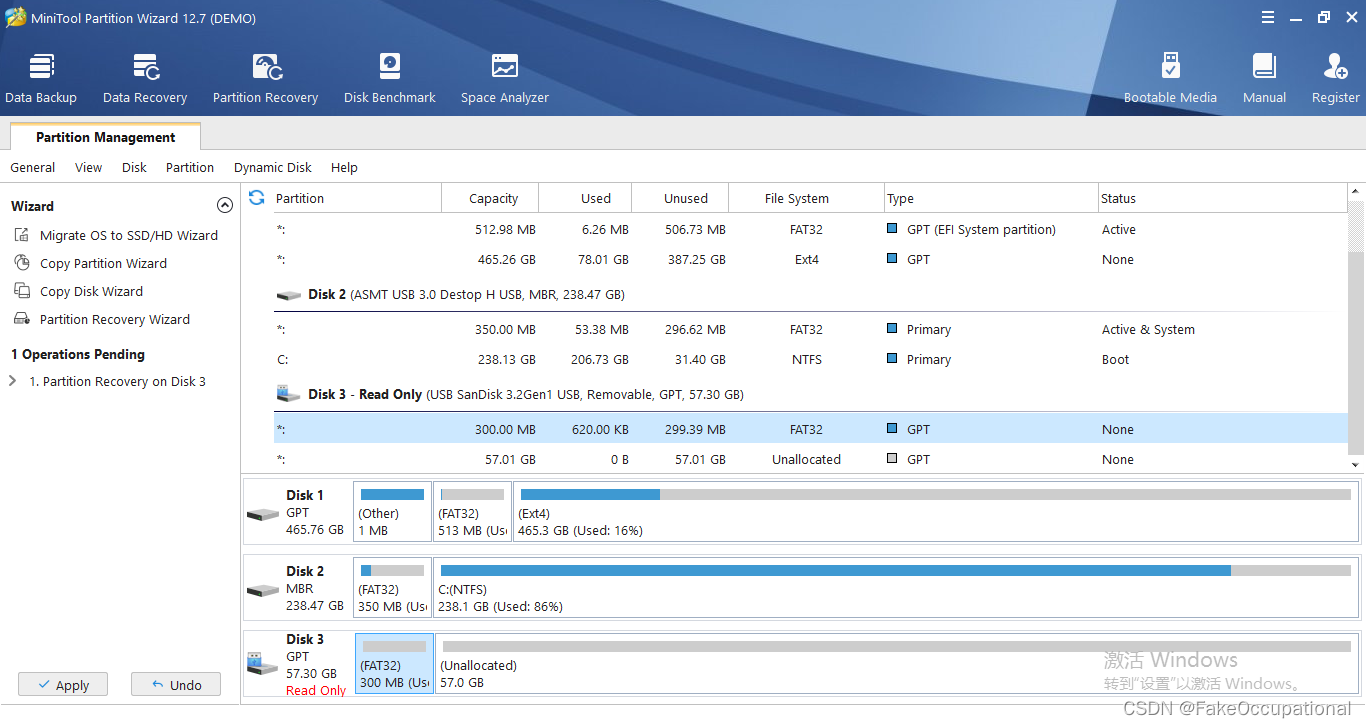The image size is (1366, 728).
Task: Click the partition list scroll up arrow
Action: 1356,191
